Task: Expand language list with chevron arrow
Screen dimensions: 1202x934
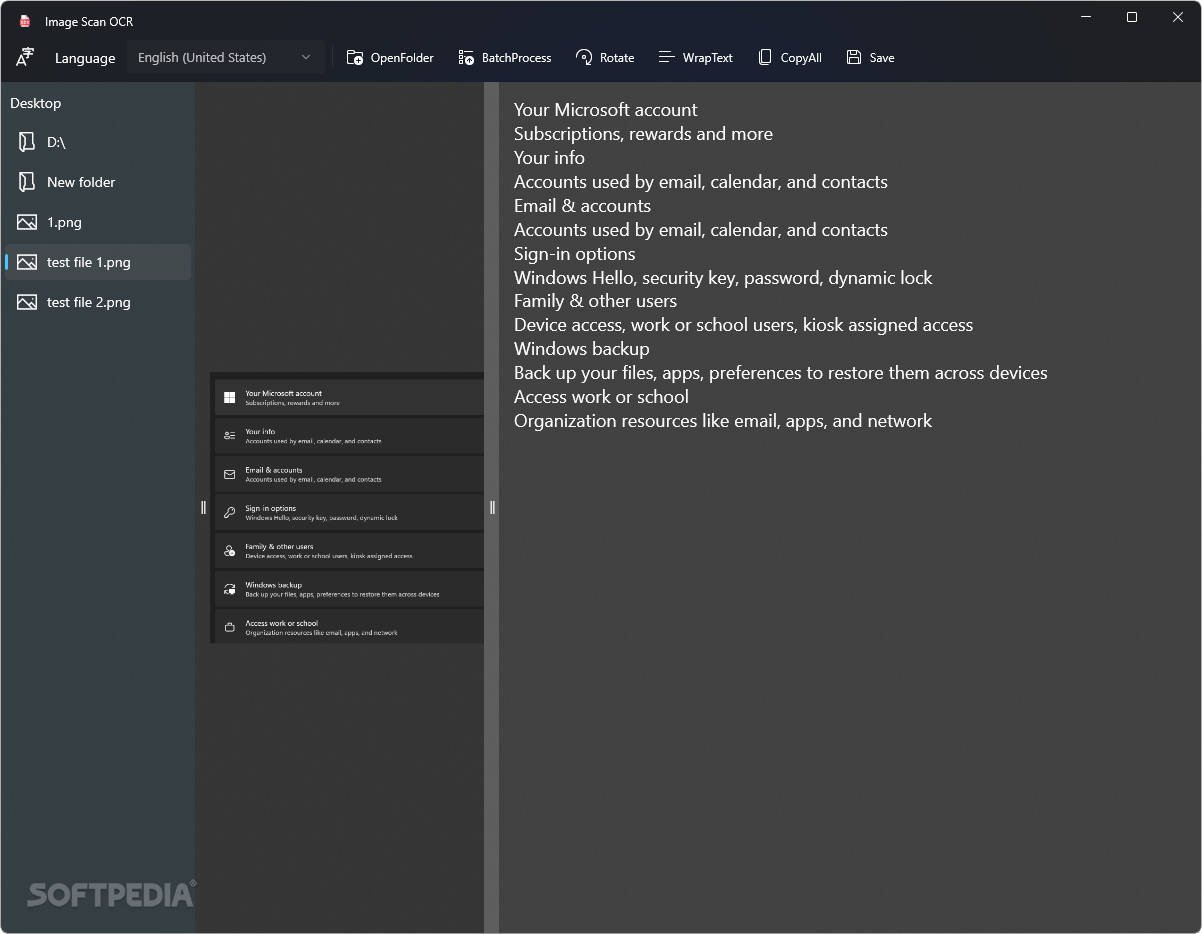Action: (306, 58)
